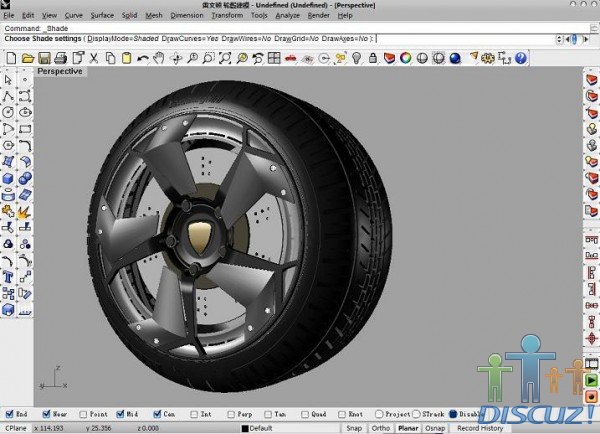This screenshot has height=434, width=600.
Task: Click the Print icon in toolbar
Action: pos(60,58)
